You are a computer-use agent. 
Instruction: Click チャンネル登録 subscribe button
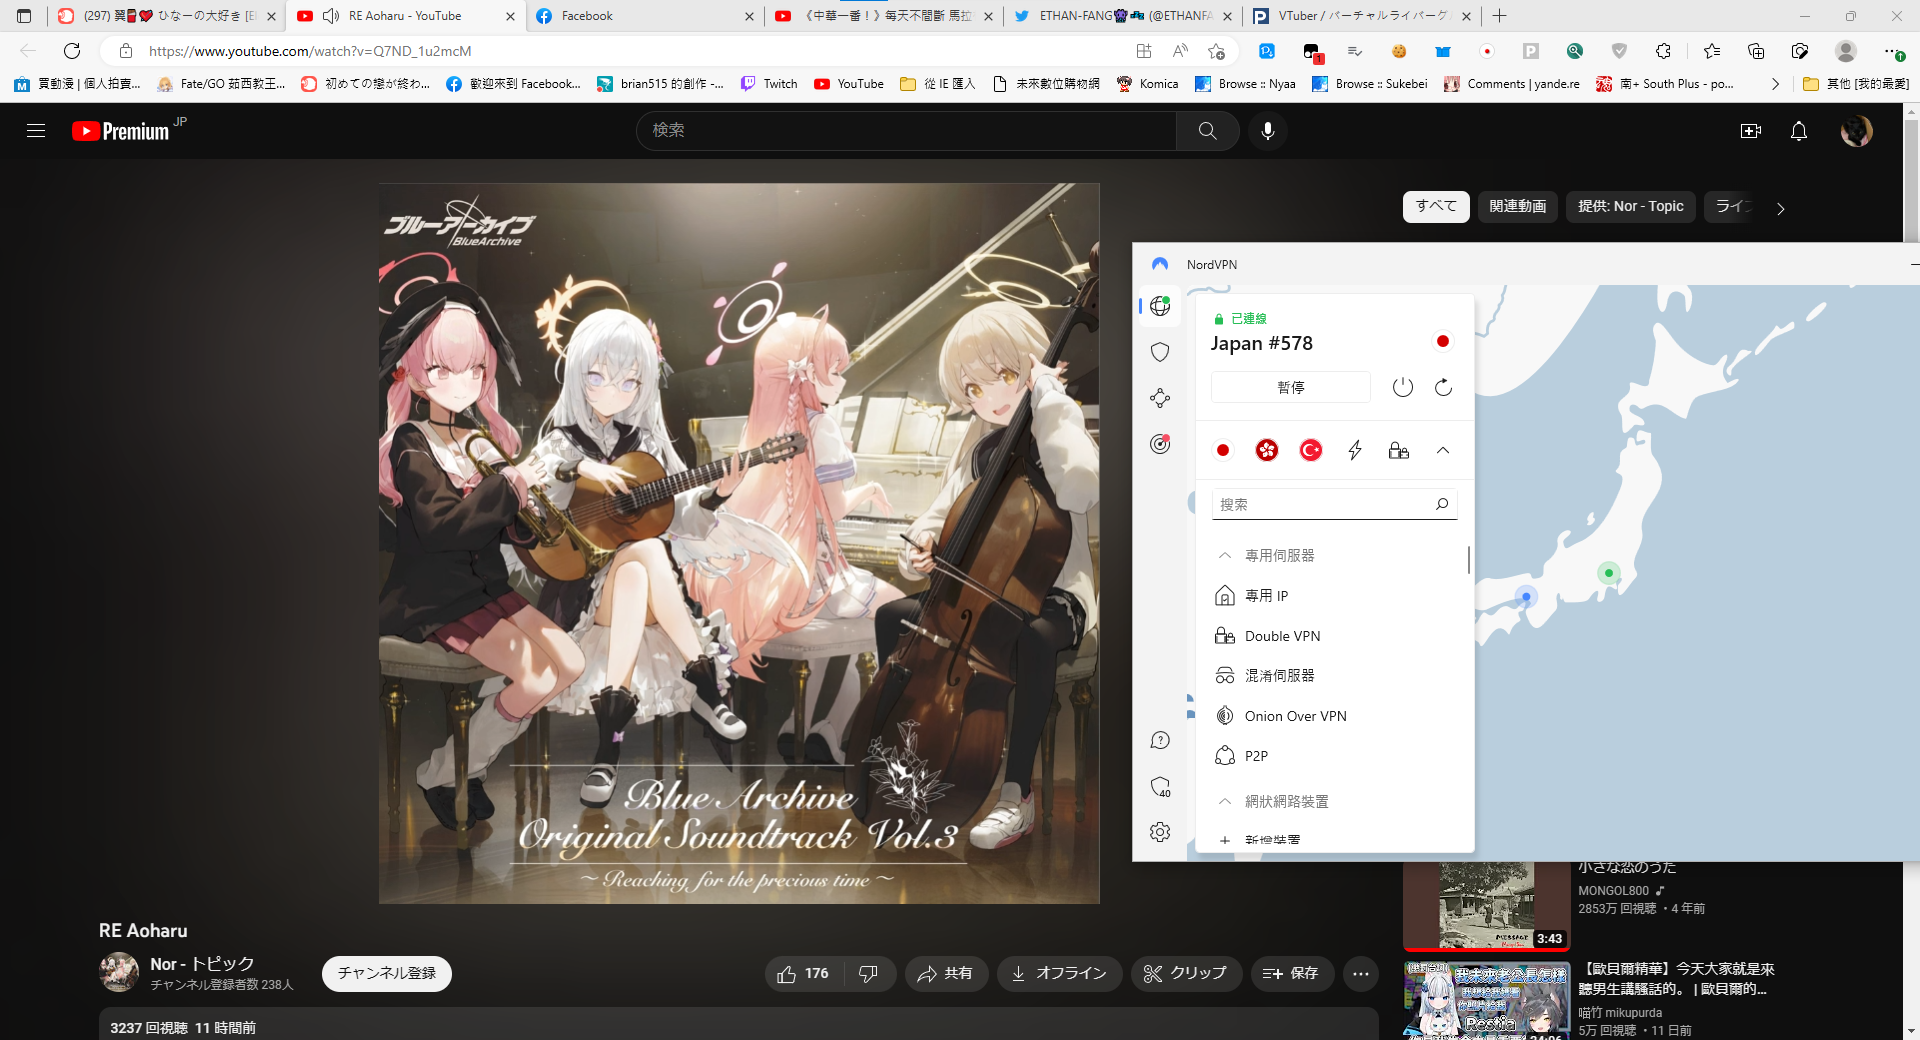coord(387,973)
